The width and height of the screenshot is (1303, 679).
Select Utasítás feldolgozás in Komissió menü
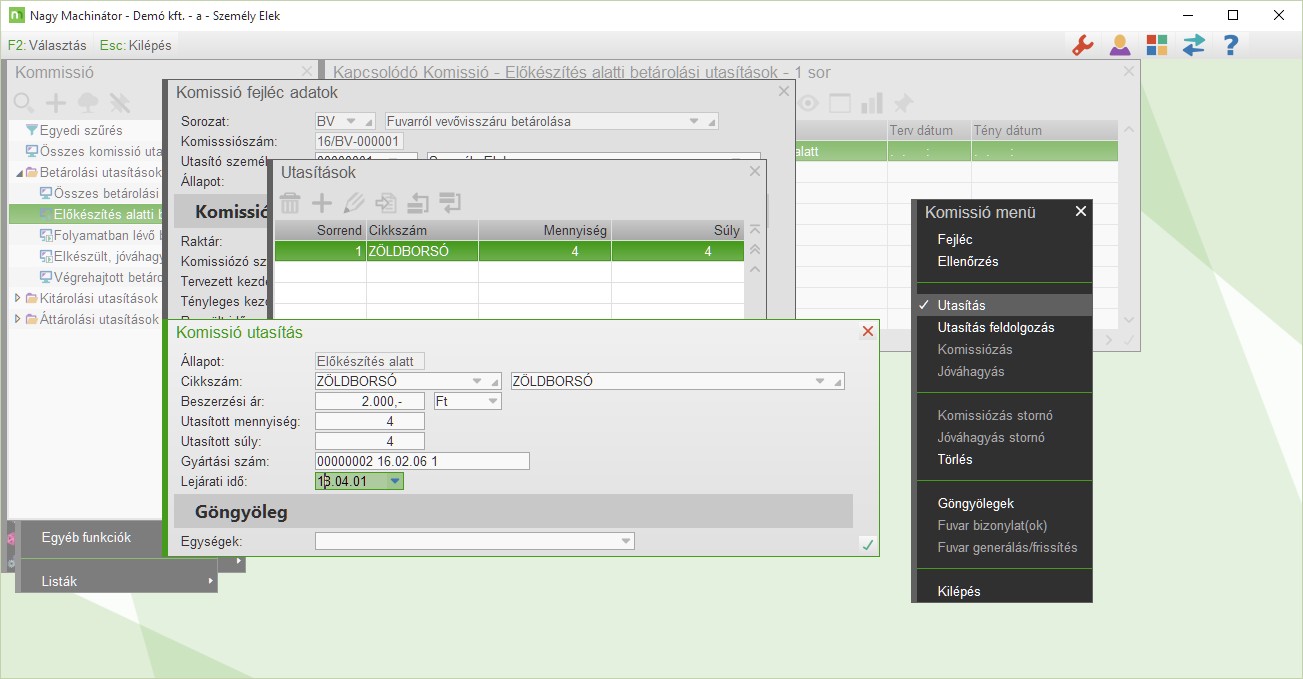pyautogui.click(x=996, y=327)
